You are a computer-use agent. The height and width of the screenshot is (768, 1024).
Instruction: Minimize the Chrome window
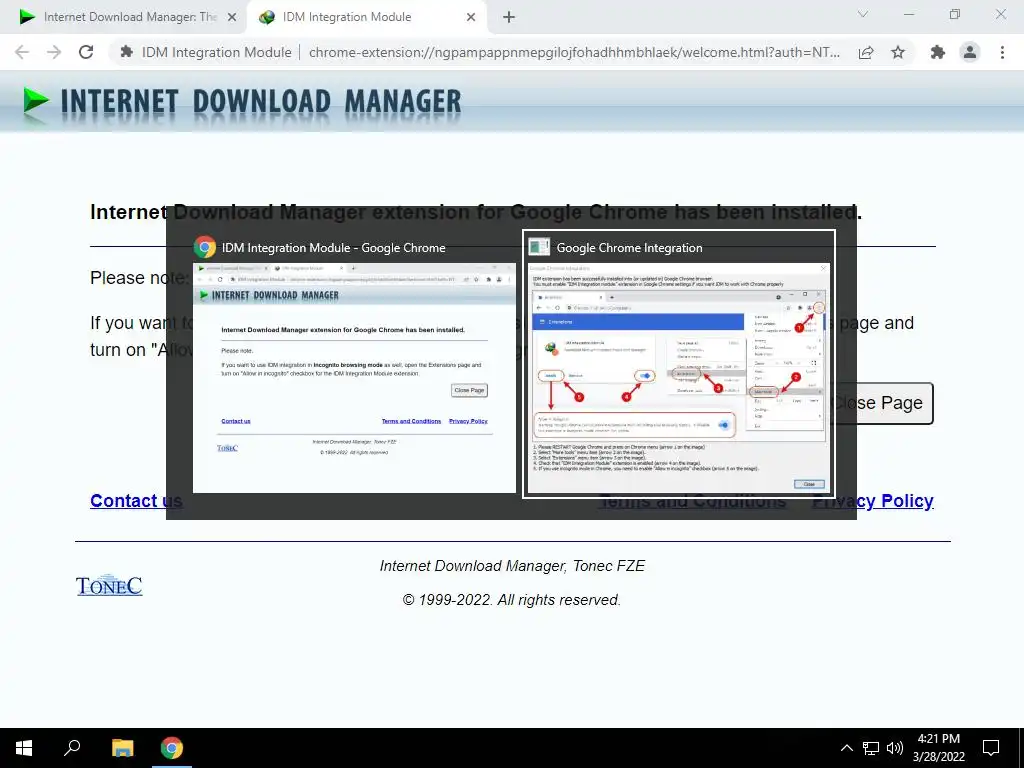909,14
